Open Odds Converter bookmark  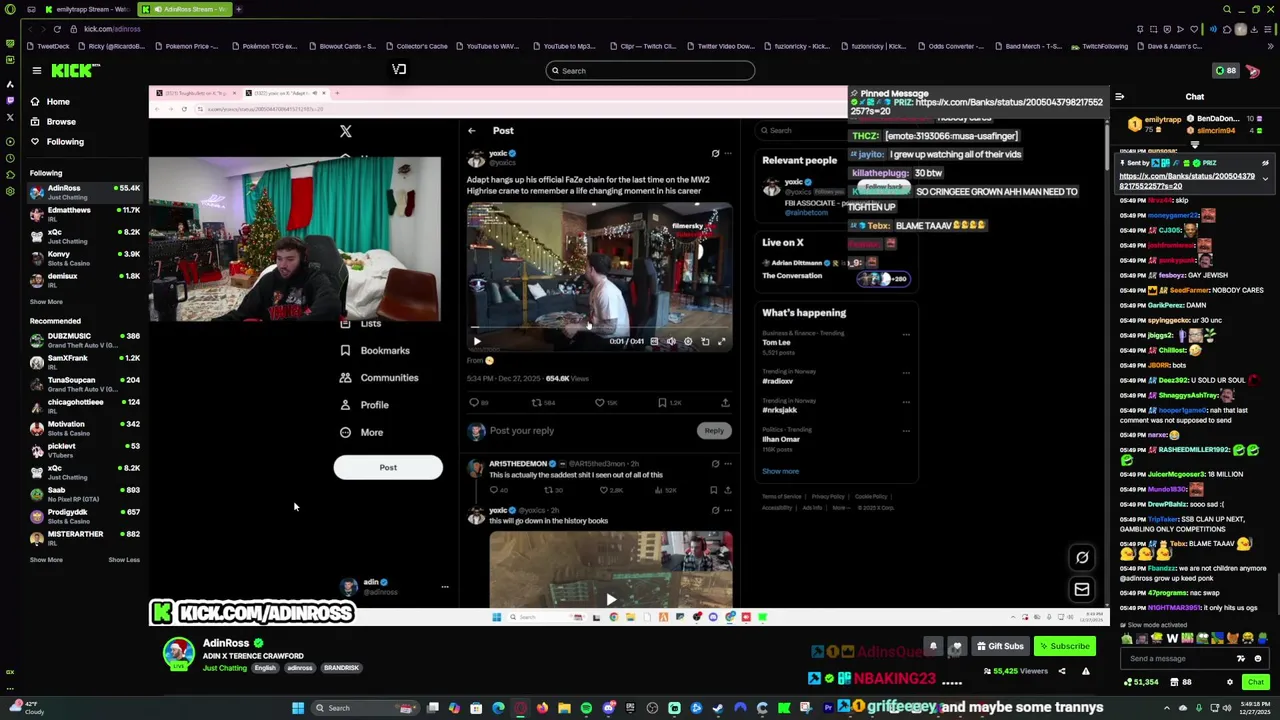(x=950, y=46)
